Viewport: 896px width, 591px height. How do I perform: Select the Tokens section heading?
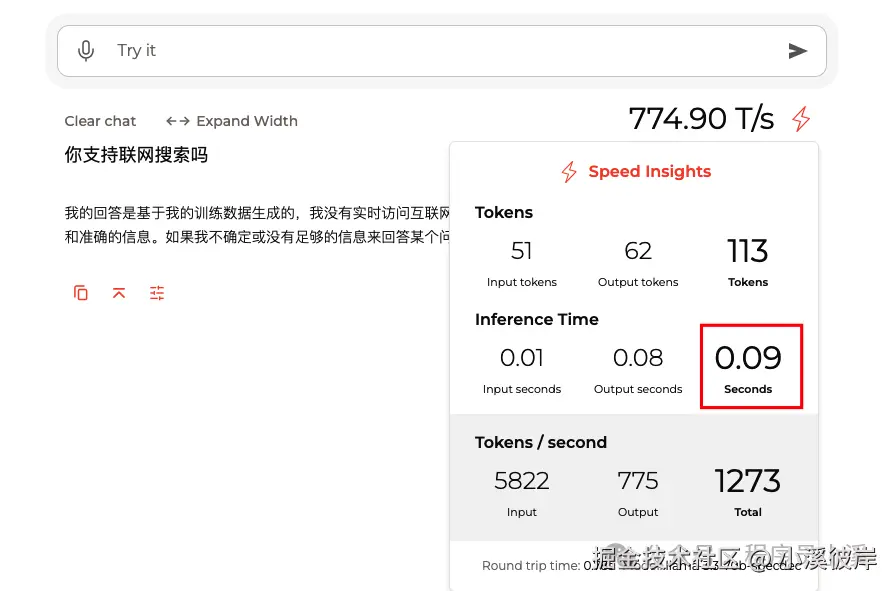[x=504, y=212]
